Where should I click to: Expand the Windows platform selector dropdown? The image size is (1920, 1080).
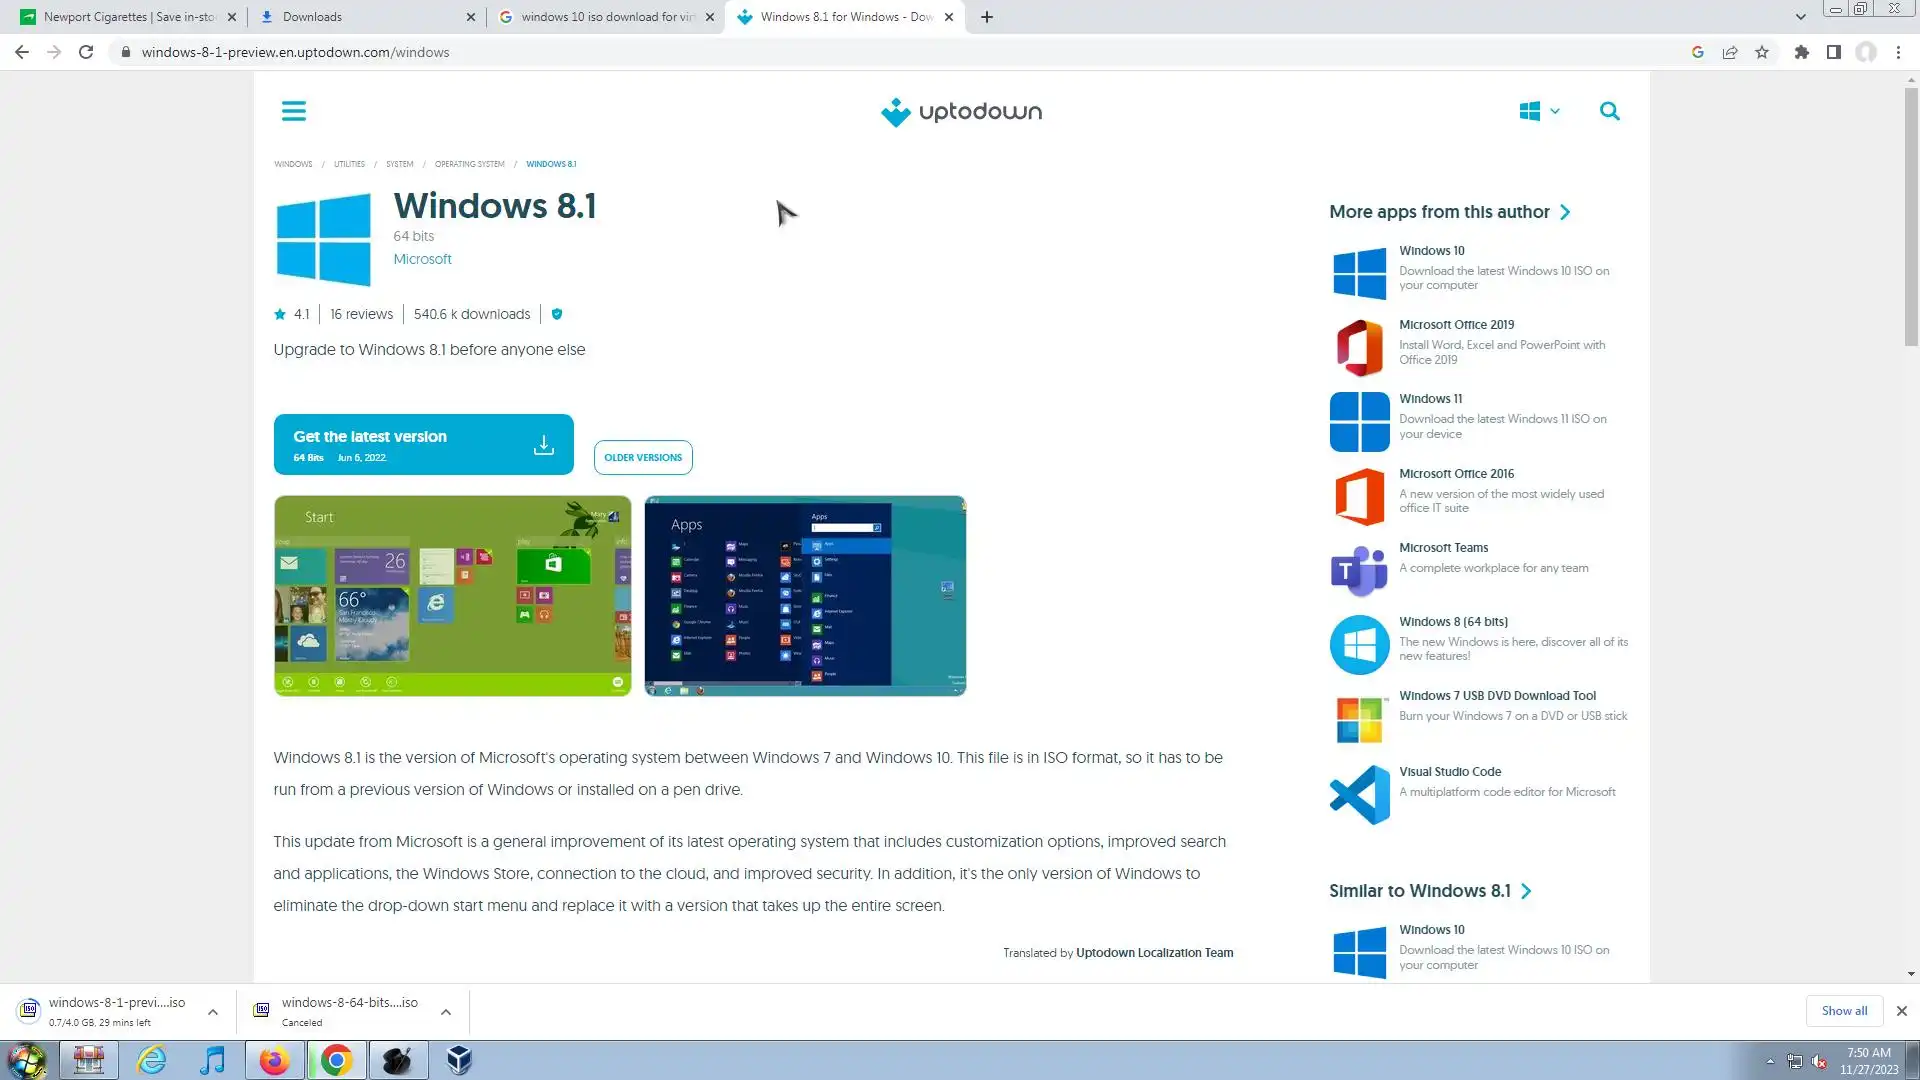click(1539, 111)
